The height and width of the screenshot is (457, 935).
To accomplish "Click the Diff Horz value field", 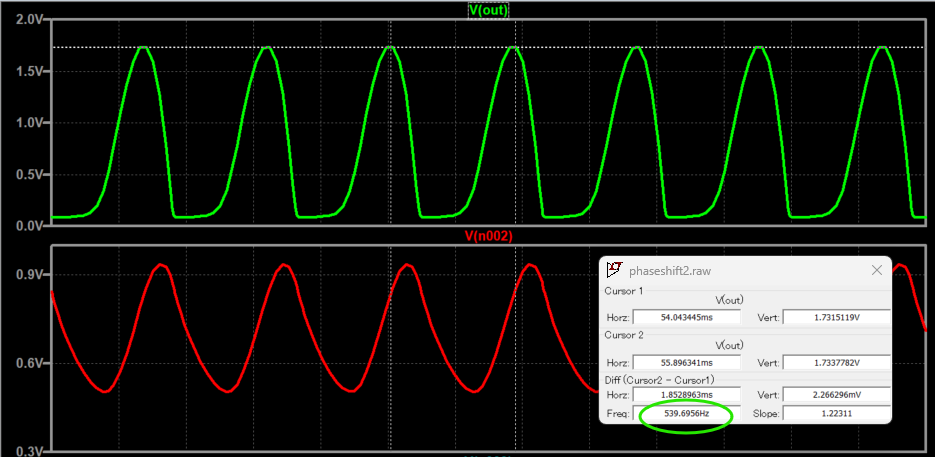I will 686,396.
